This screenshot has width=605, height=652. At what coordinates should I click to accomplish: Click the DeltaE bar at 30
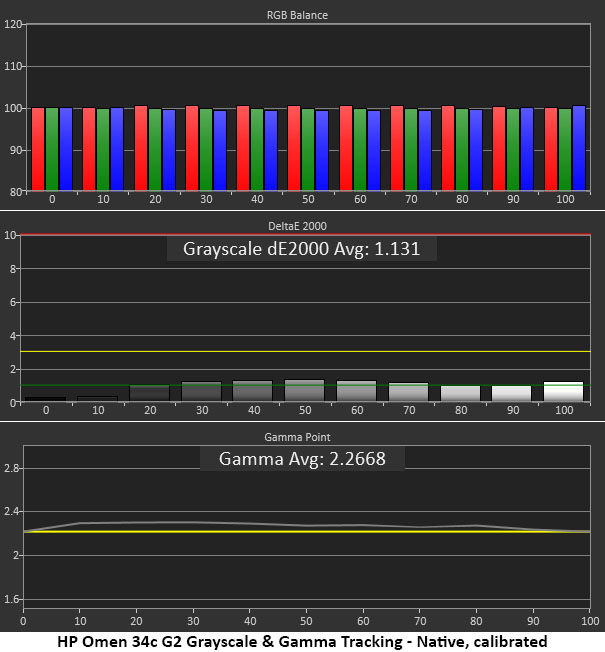pyautogui.click(x=202, y=391)
